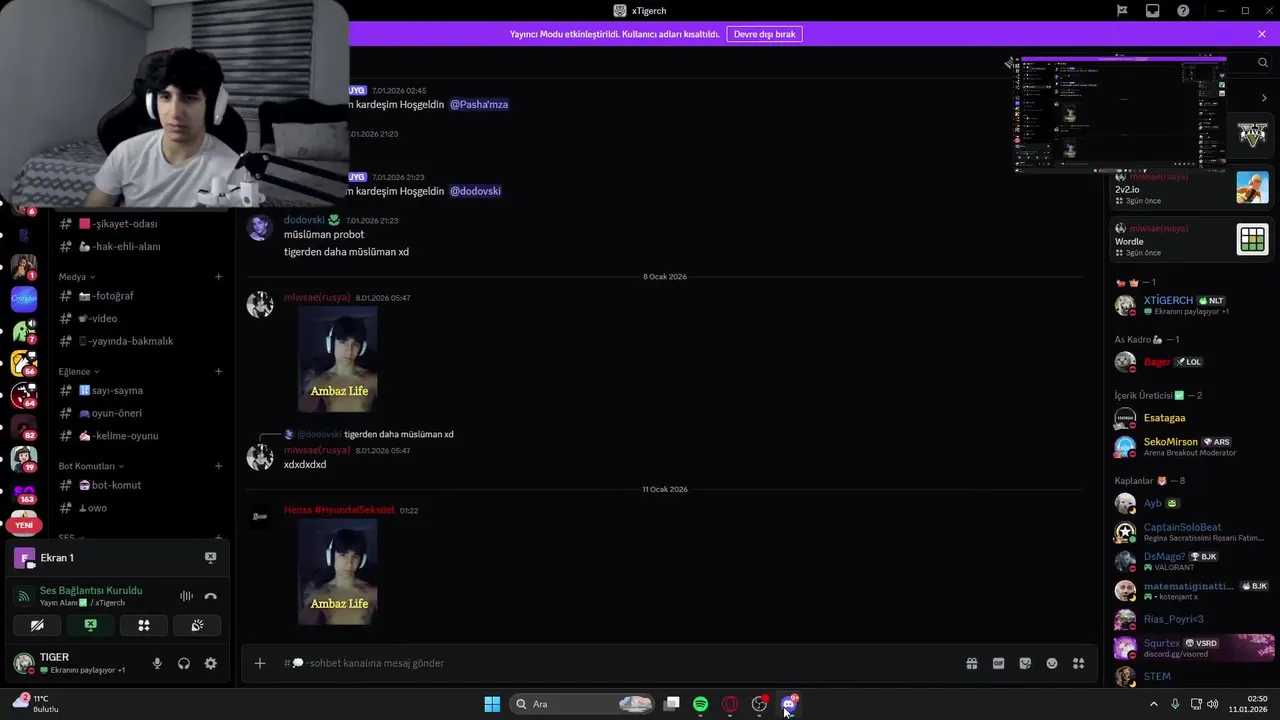The height and width of the screenshot is (720, 1280).
Task: Open CaptainSoloBeat member profile
Action: (x=1190, y=532)
